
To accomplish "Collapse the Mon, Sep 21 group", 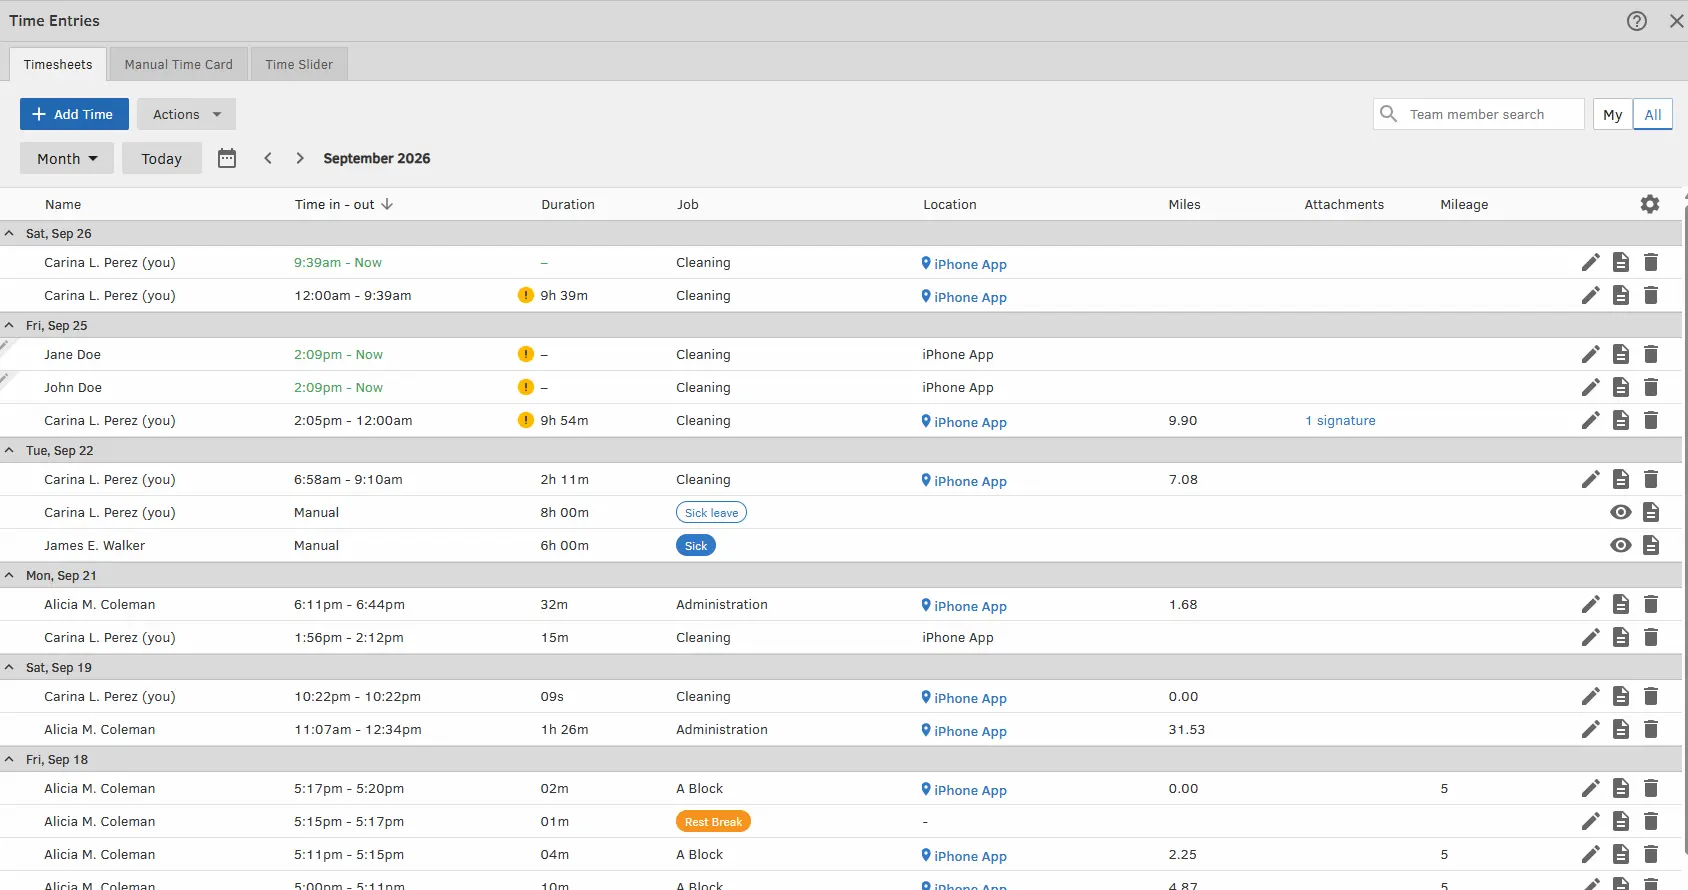I will [9, 575].
